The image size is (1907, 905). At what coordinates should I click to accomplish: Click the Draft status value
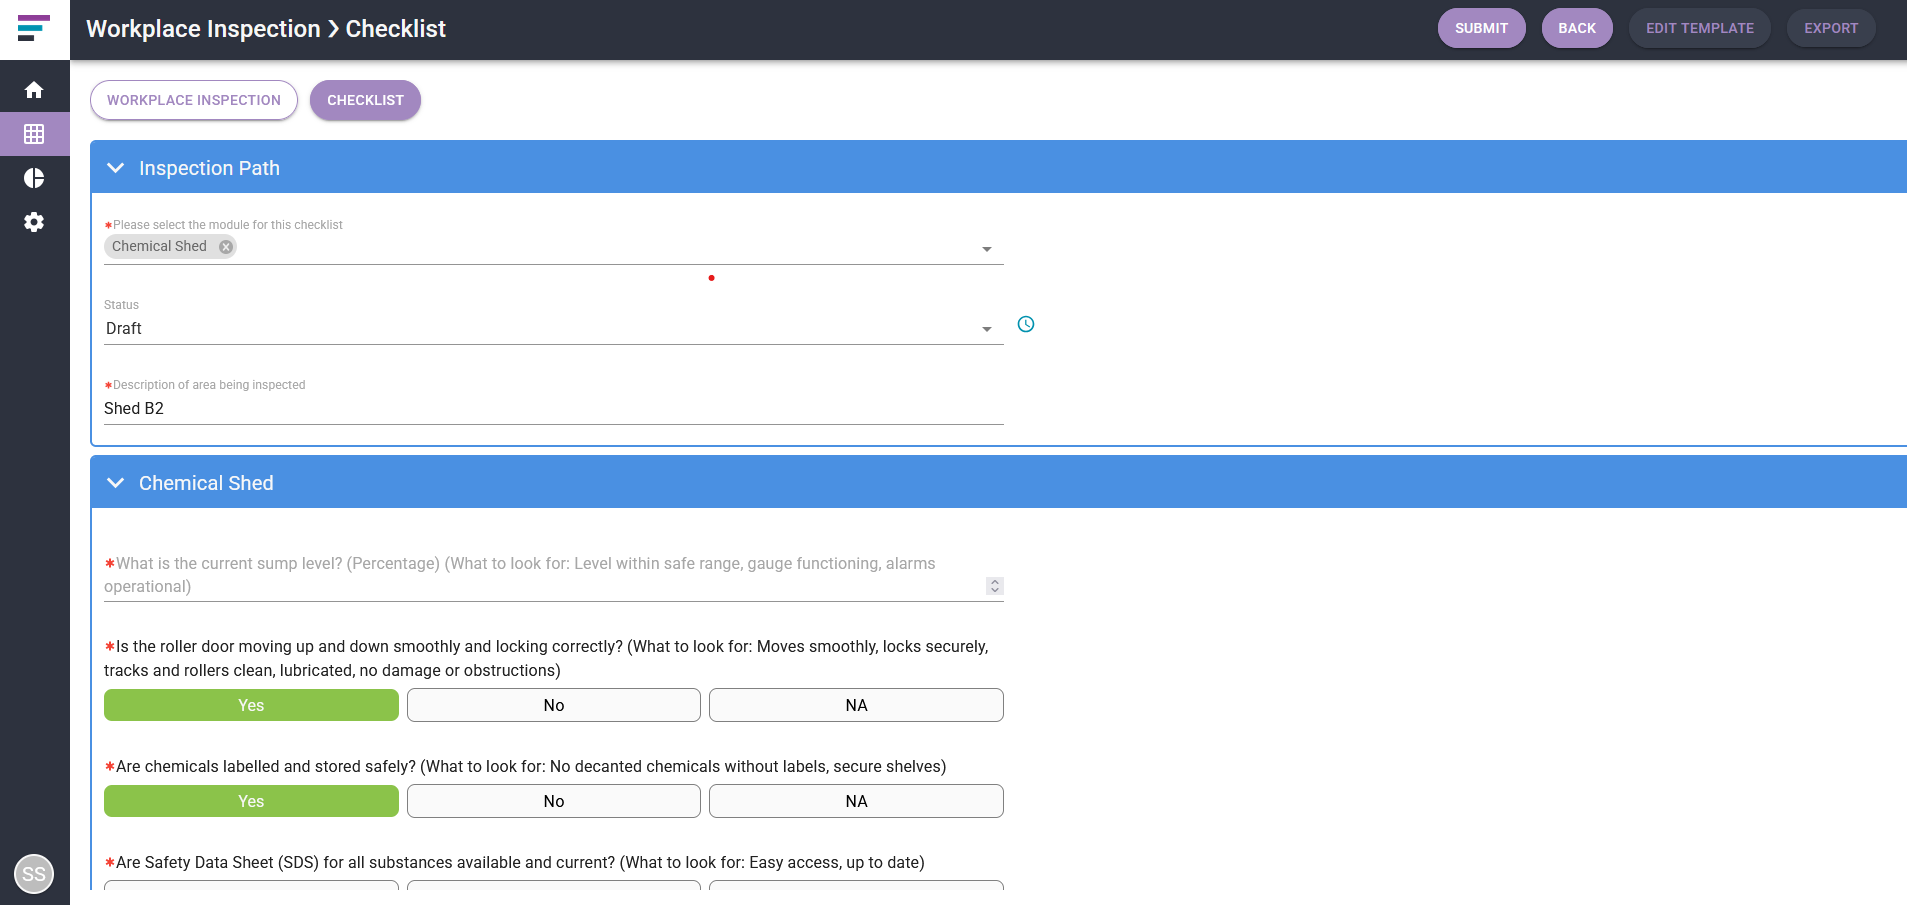coord(124,328)
